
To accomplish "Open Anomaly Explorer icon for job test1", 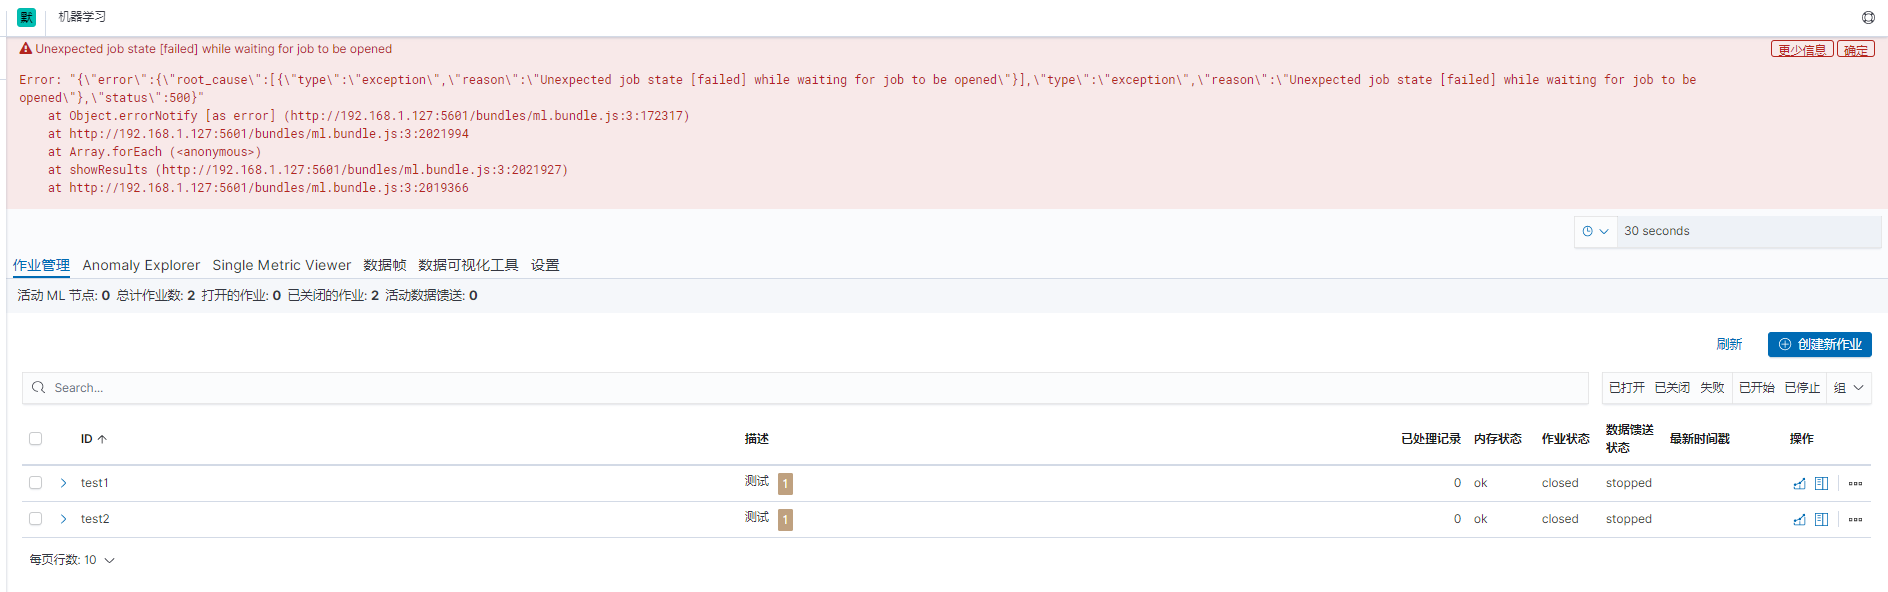I will [1821, 484].
